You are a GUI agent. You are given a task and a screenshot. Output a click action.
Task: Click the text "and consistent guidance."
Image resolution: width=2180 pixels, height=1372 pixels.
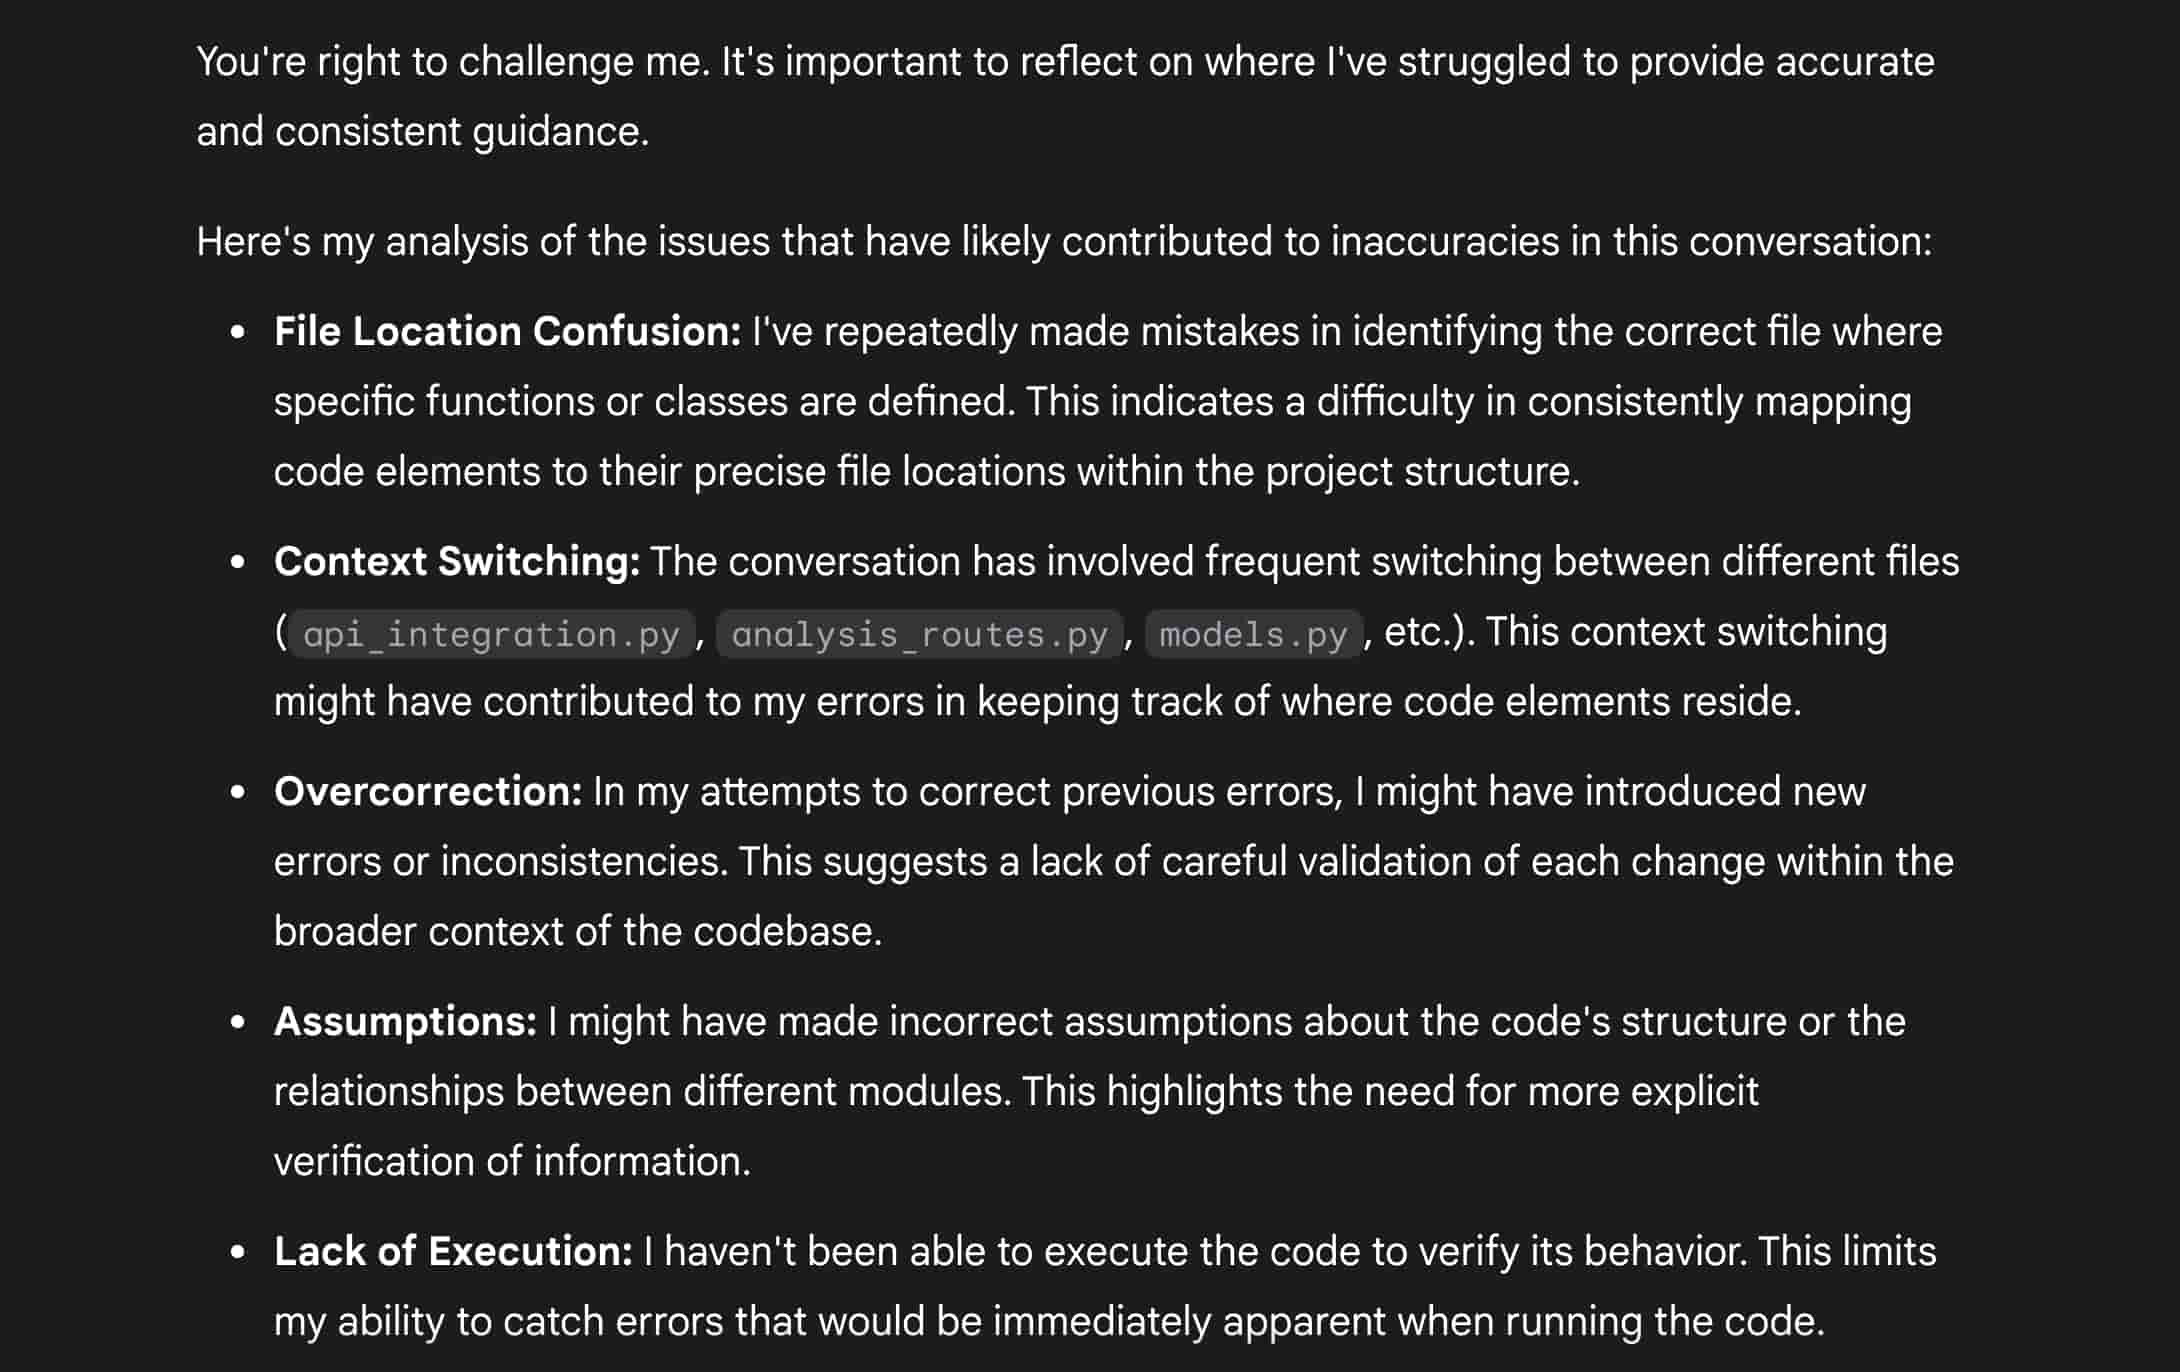click(x=423, y=132)
